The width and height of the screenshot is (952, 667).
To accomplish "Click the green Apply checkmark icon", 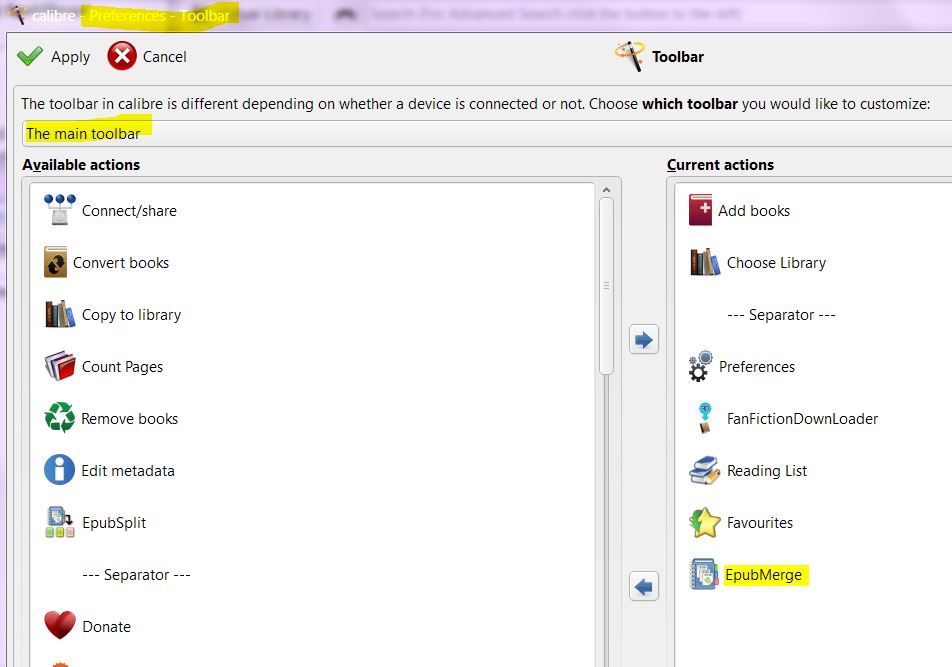I will click(x=30, y=56).
